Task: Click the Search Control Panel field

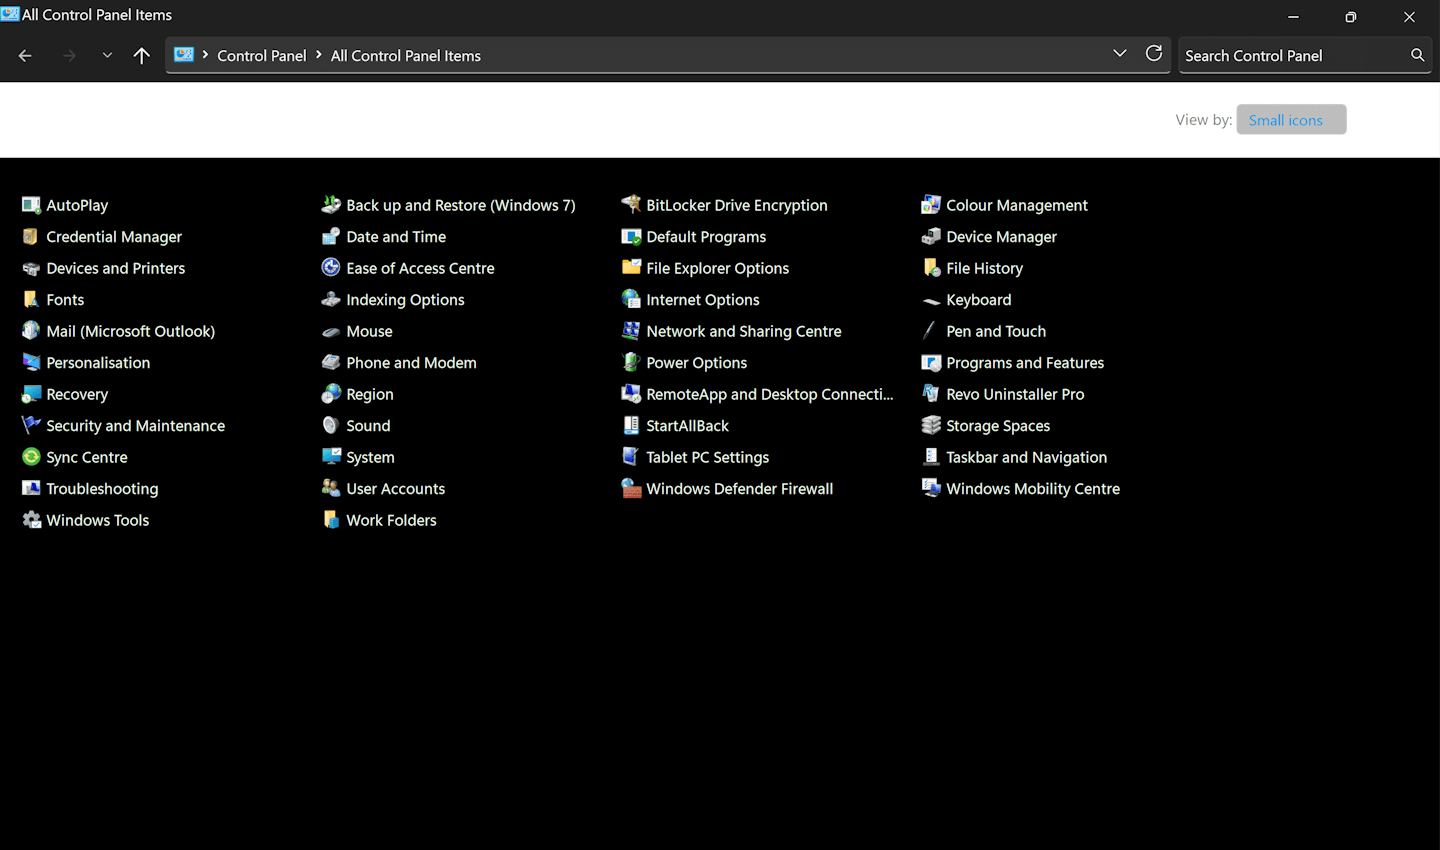Action: click(1292, 56)
